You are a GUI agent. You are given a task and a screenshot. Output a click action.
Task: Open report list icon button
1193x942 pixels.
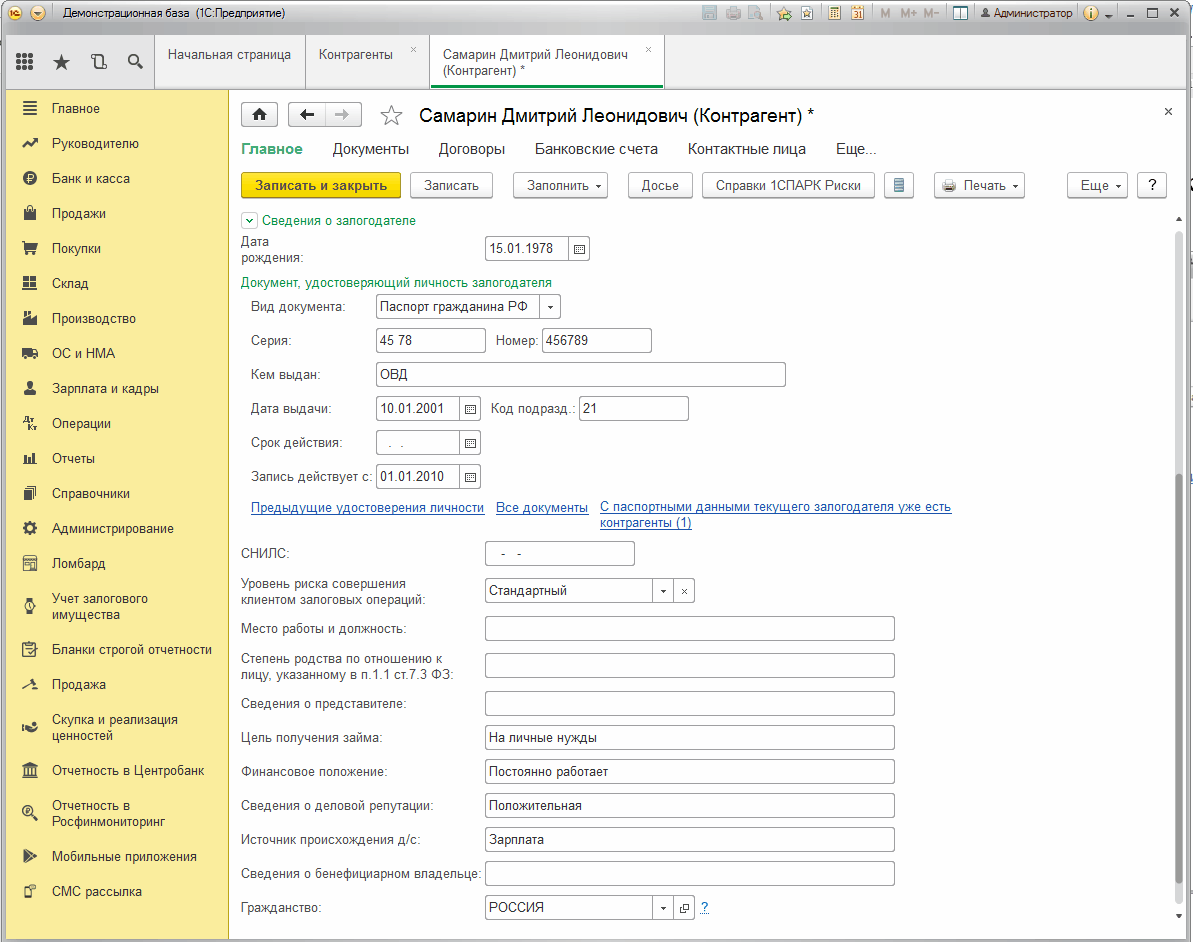[899, 186]
